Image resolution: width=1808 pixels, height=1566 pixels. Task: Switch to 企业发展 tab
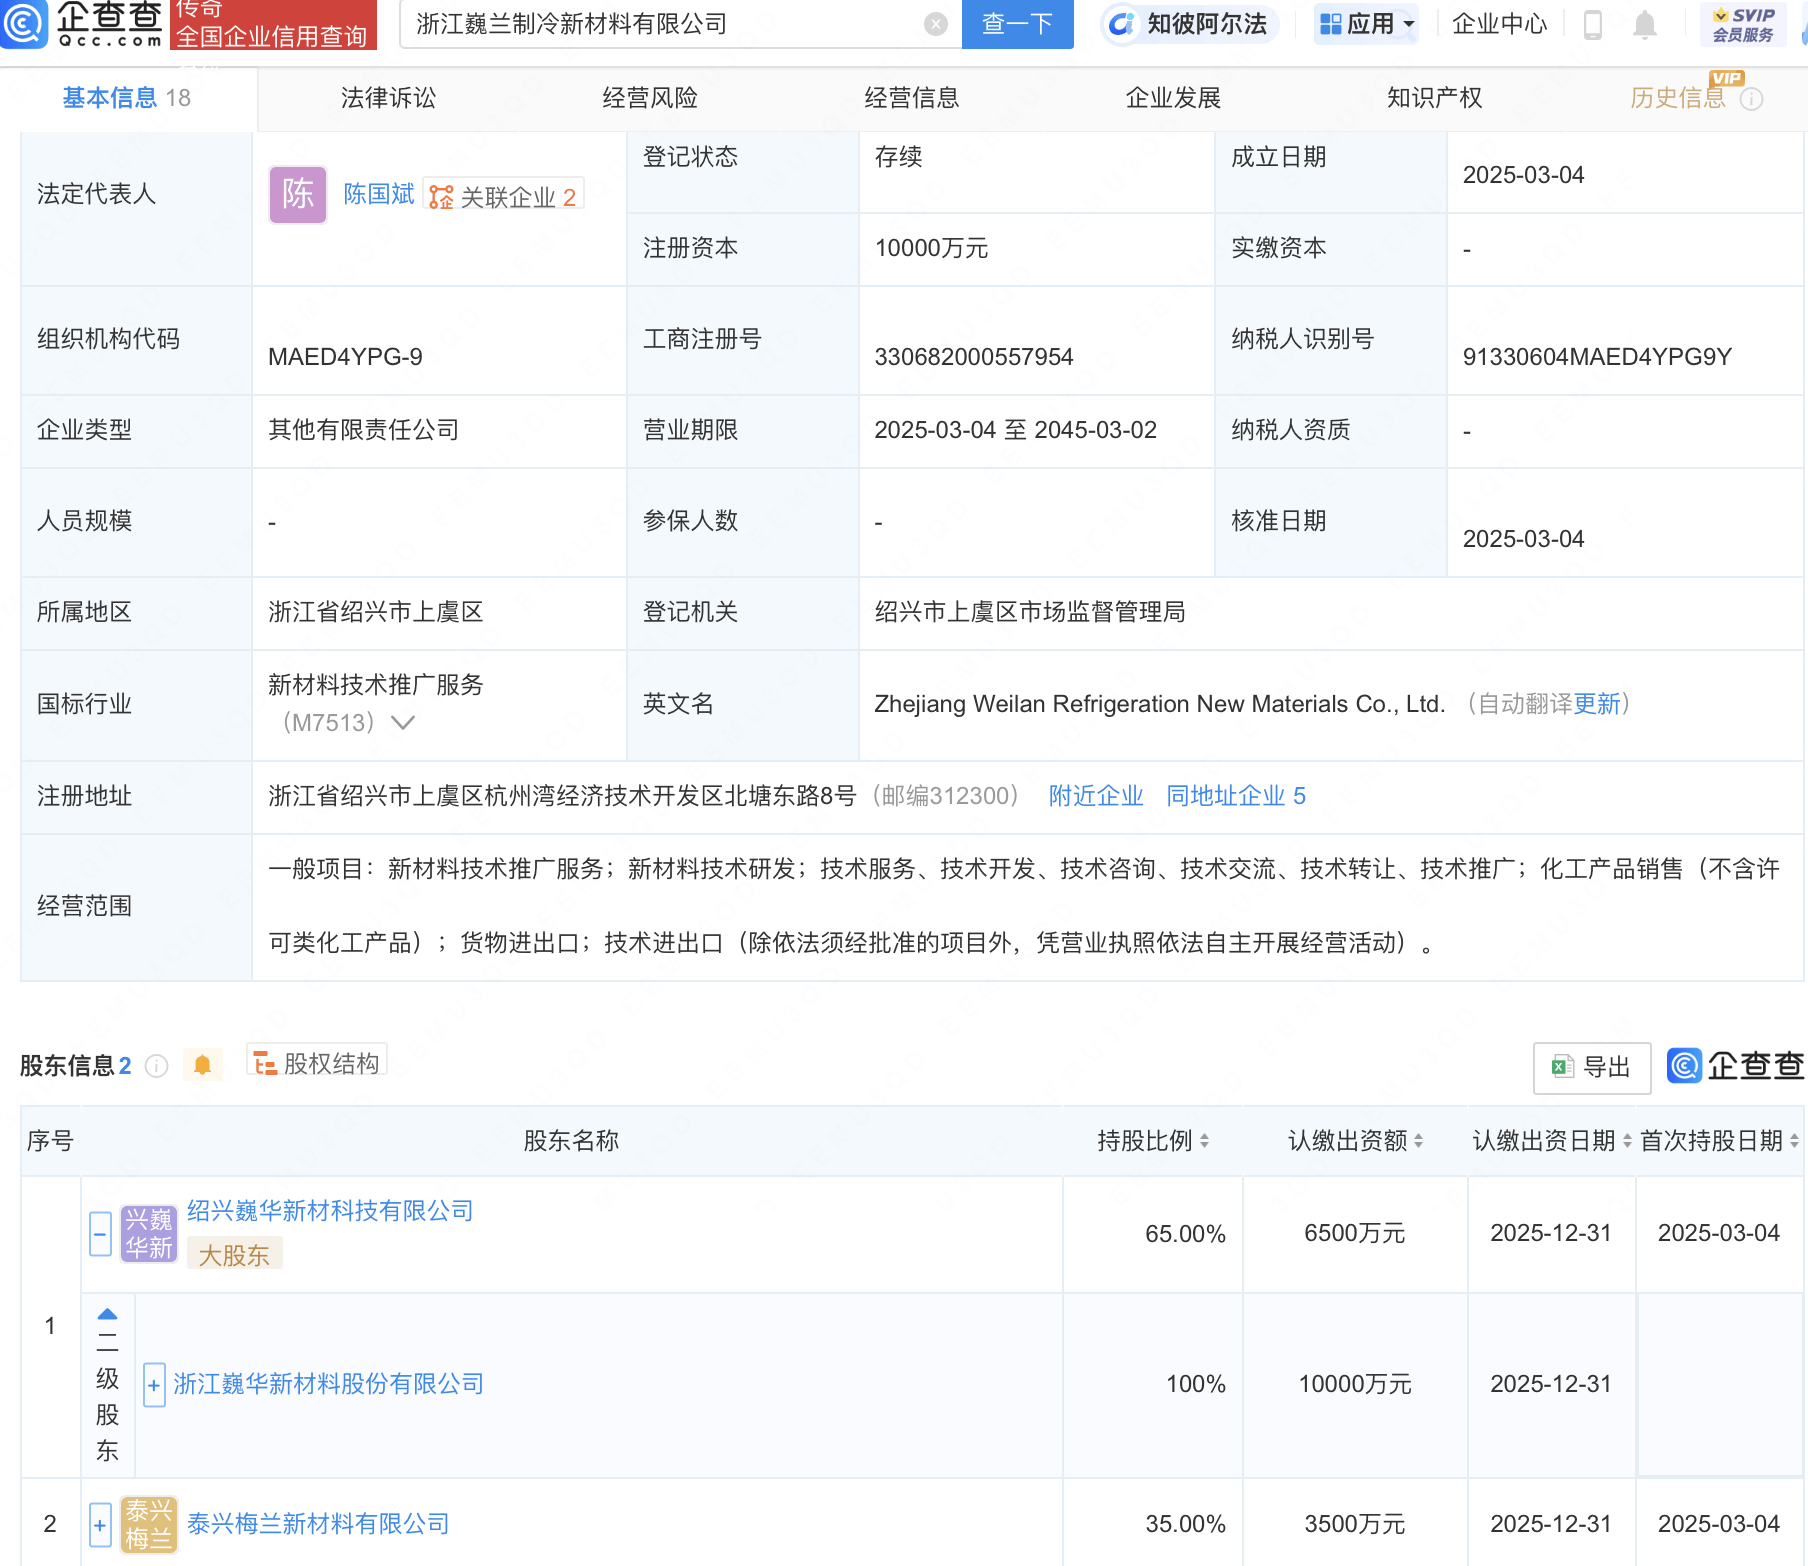click(1173, 98)
